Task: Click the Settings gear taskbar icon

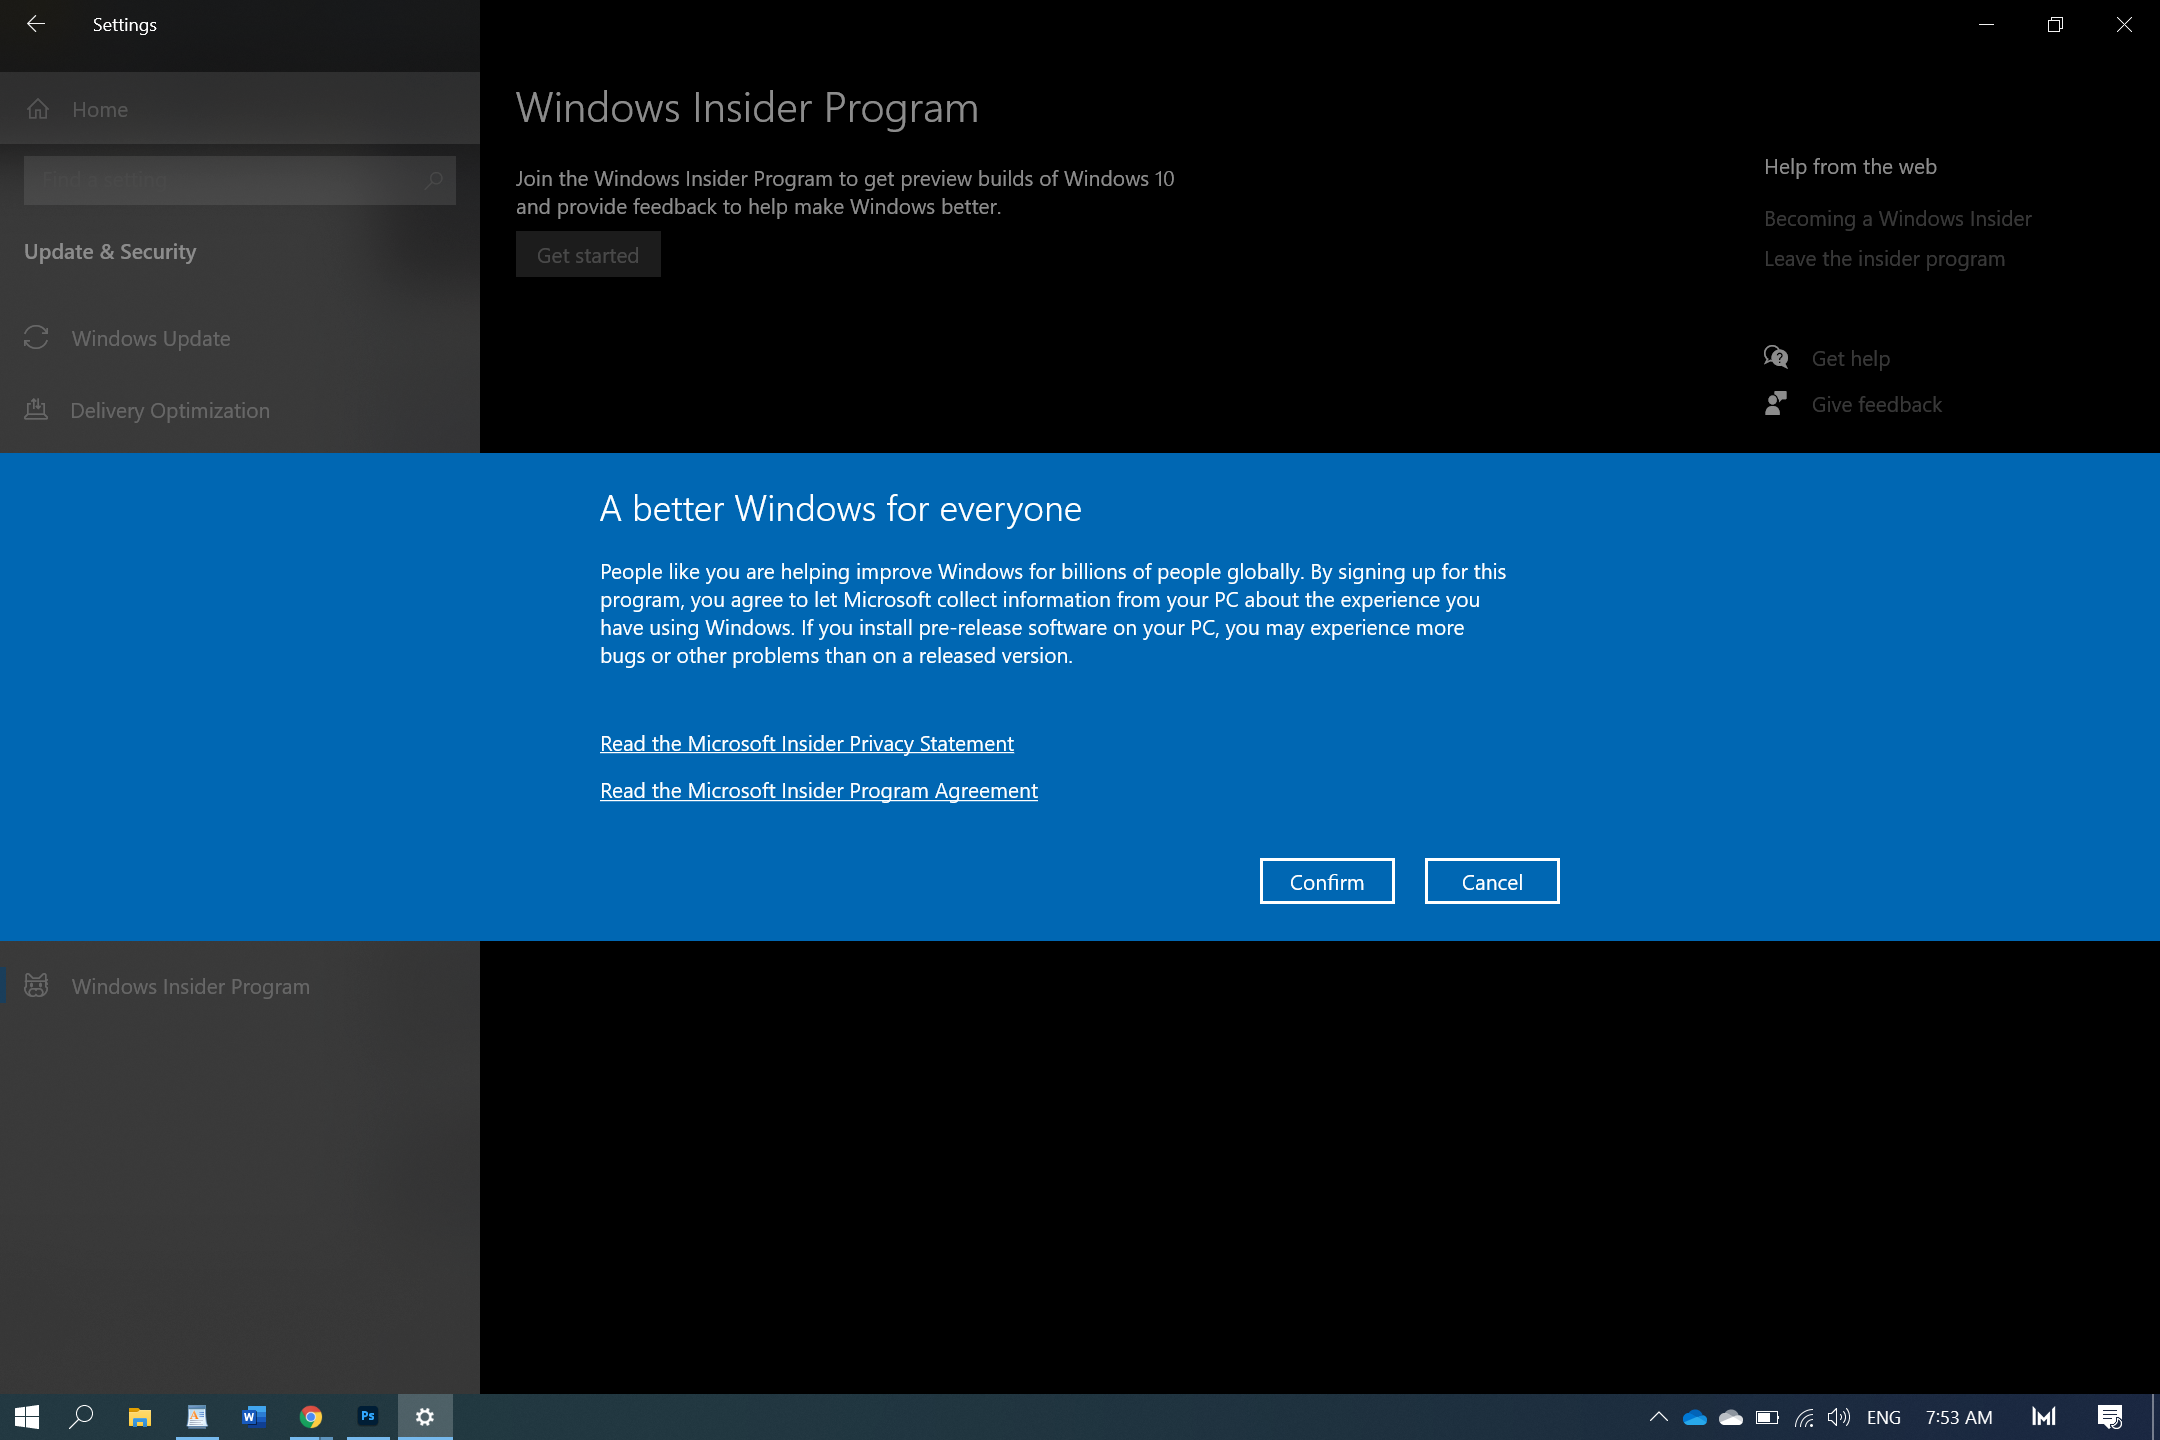Action: pyautogui.click(x=425, y=1417)
